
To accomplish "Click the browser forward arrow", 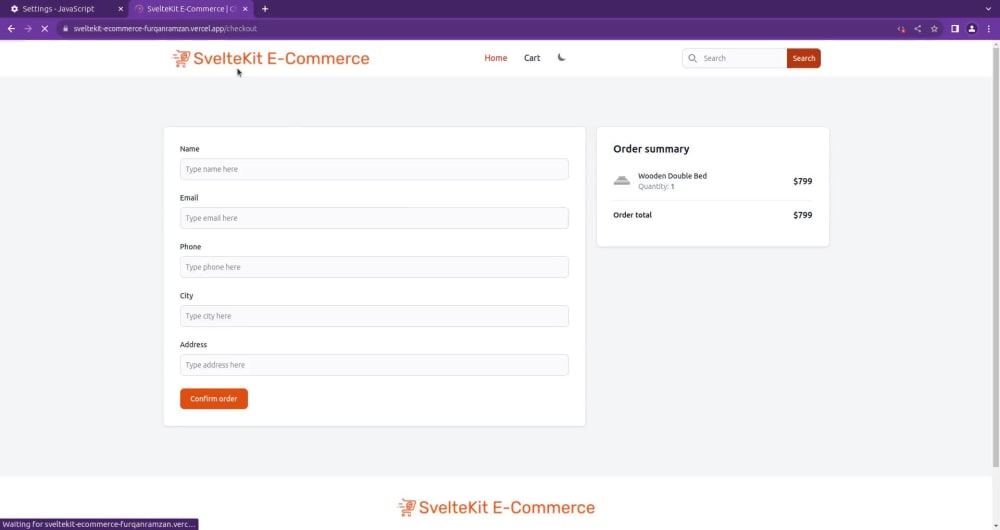I will pos(28,29).
